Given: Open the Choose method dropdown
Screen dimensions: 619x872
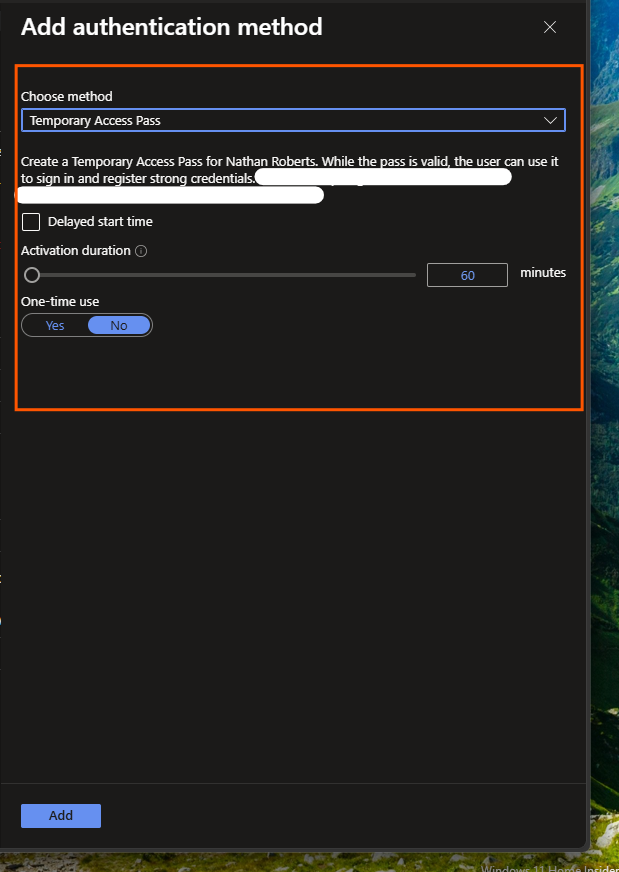Looking at the screenshot, I should pos(293,120).
